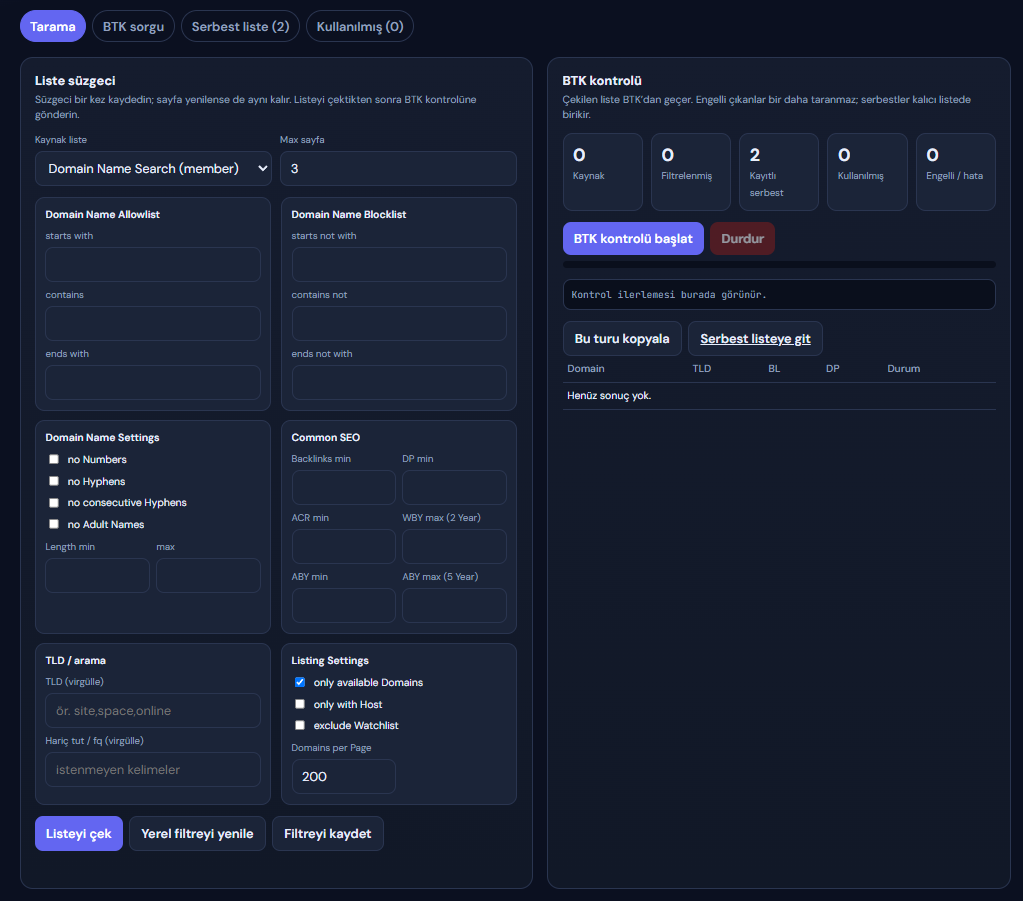
Task: Click the ACR min field
Action: [x=344, y=546]
